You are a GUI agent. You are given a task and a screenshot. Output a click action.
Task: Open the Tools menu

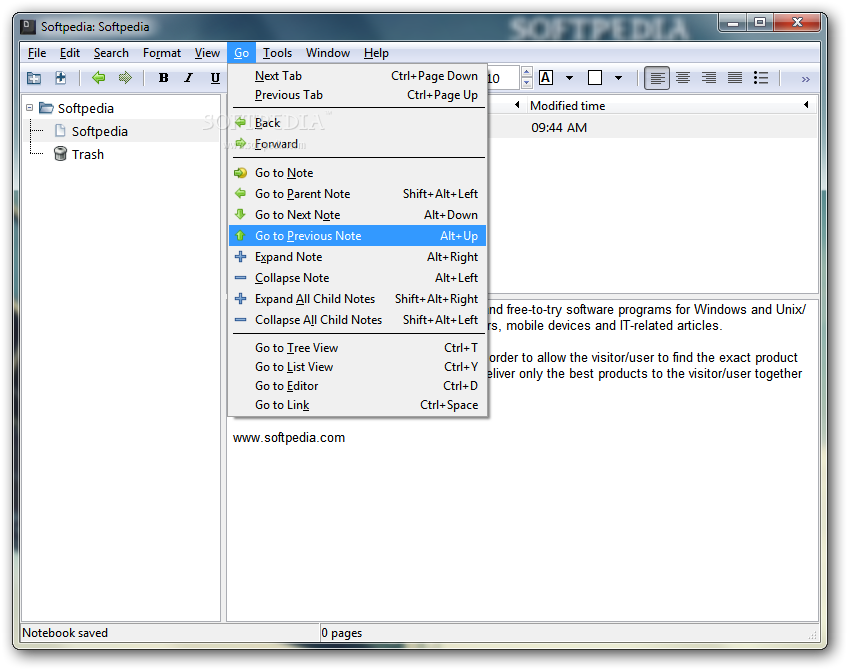click(277, 53)
